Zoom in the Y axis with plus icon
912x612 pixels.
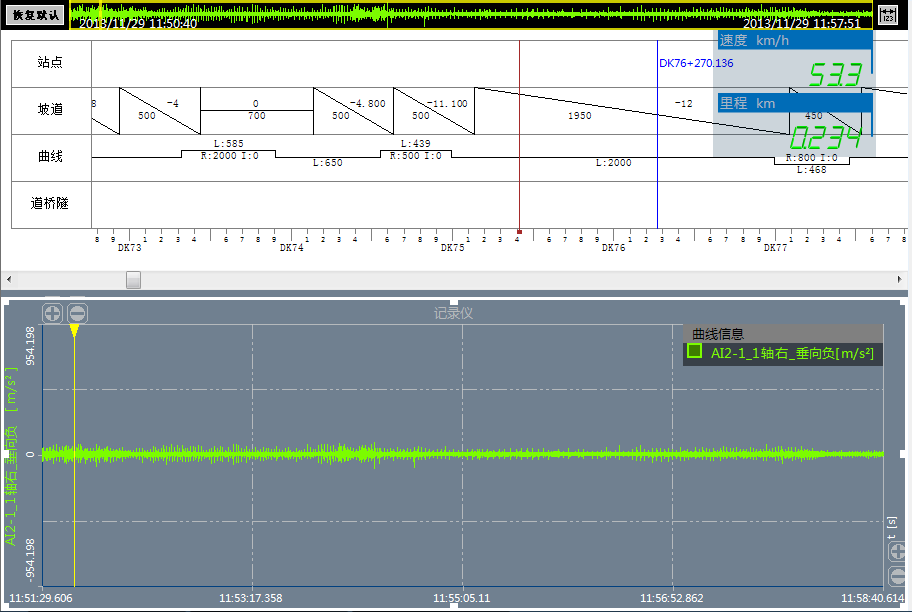click(x=53, y=313)
